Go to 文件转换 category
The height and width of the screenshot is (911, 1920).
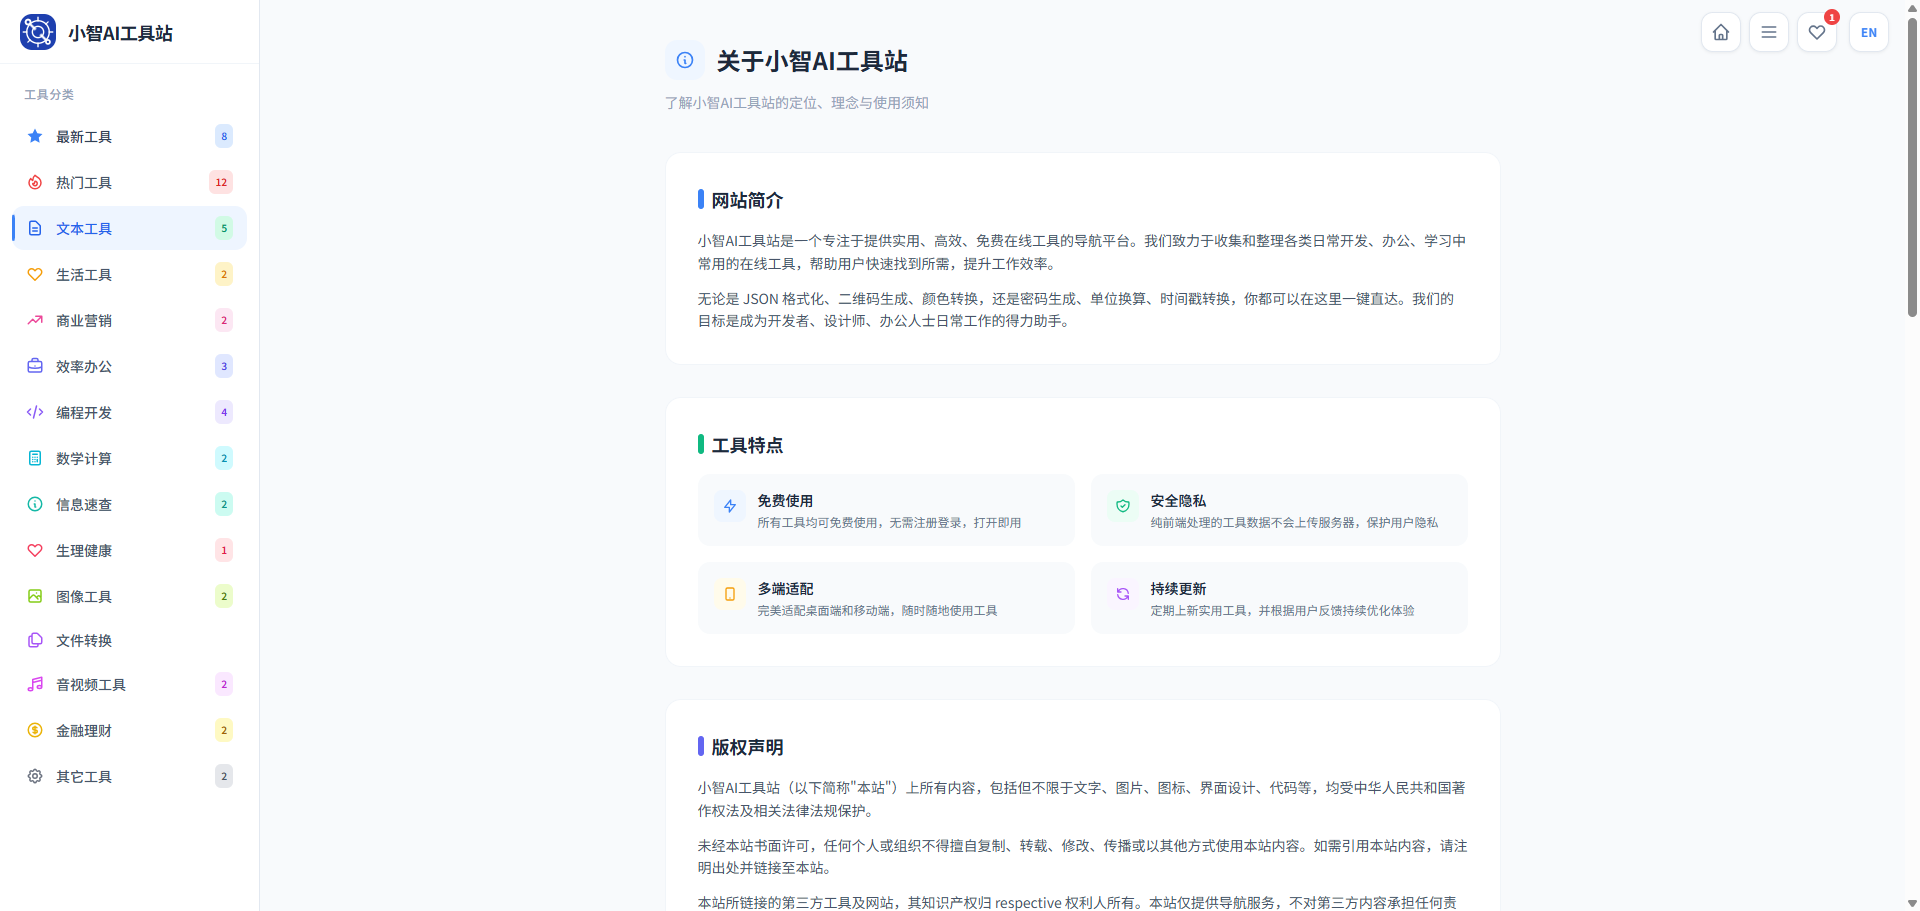pos(129,640)
